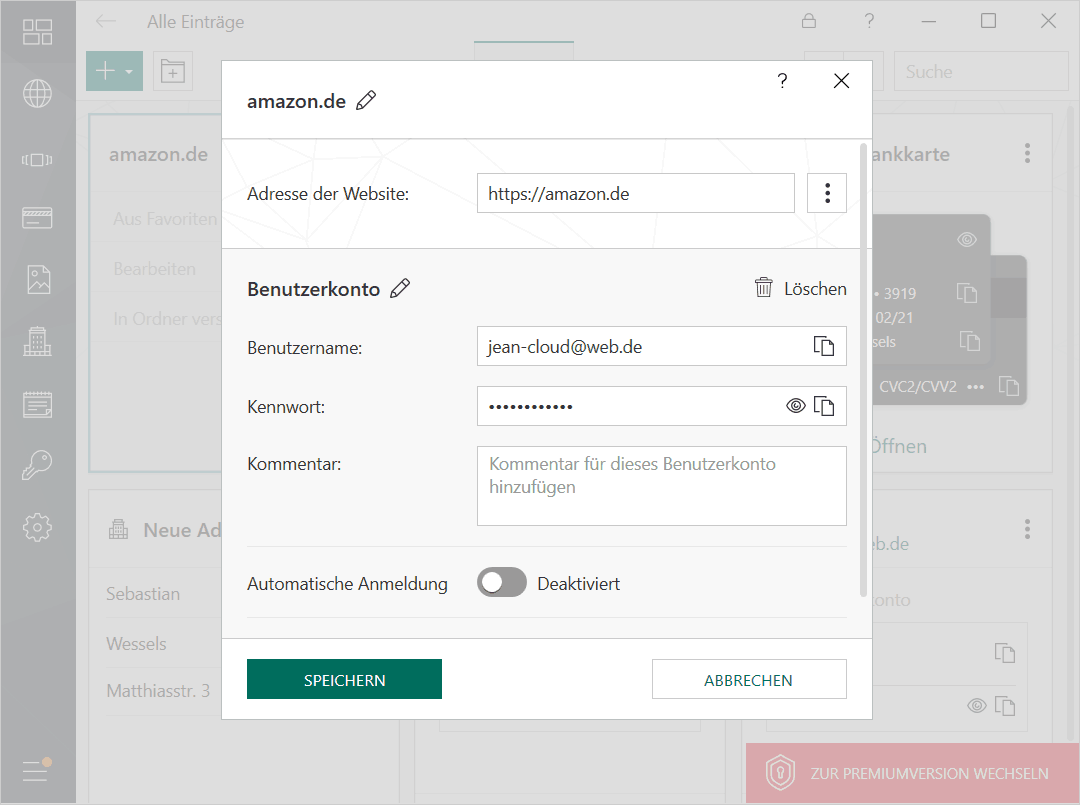
Task: Open the bank card three-dot menu
Action: click(1027, 153)
